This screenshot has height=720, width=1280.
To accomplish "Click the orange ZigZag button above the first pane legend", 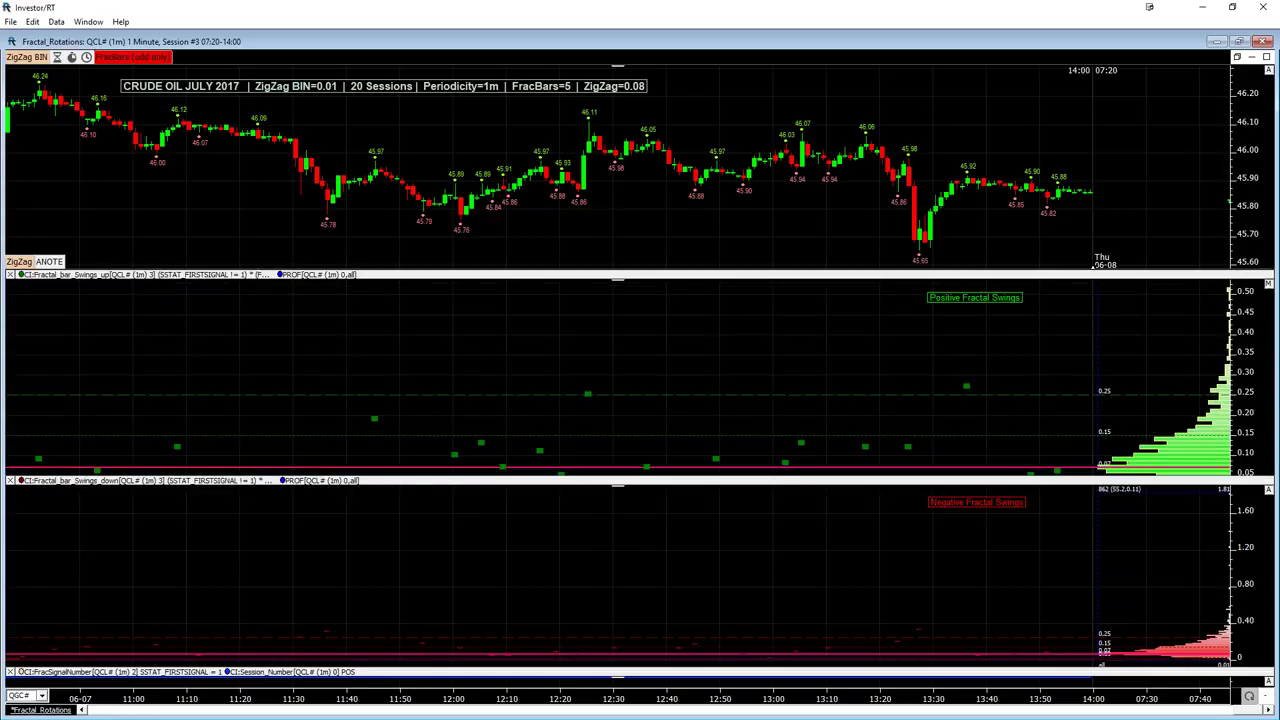I will (x=19, y=262).
